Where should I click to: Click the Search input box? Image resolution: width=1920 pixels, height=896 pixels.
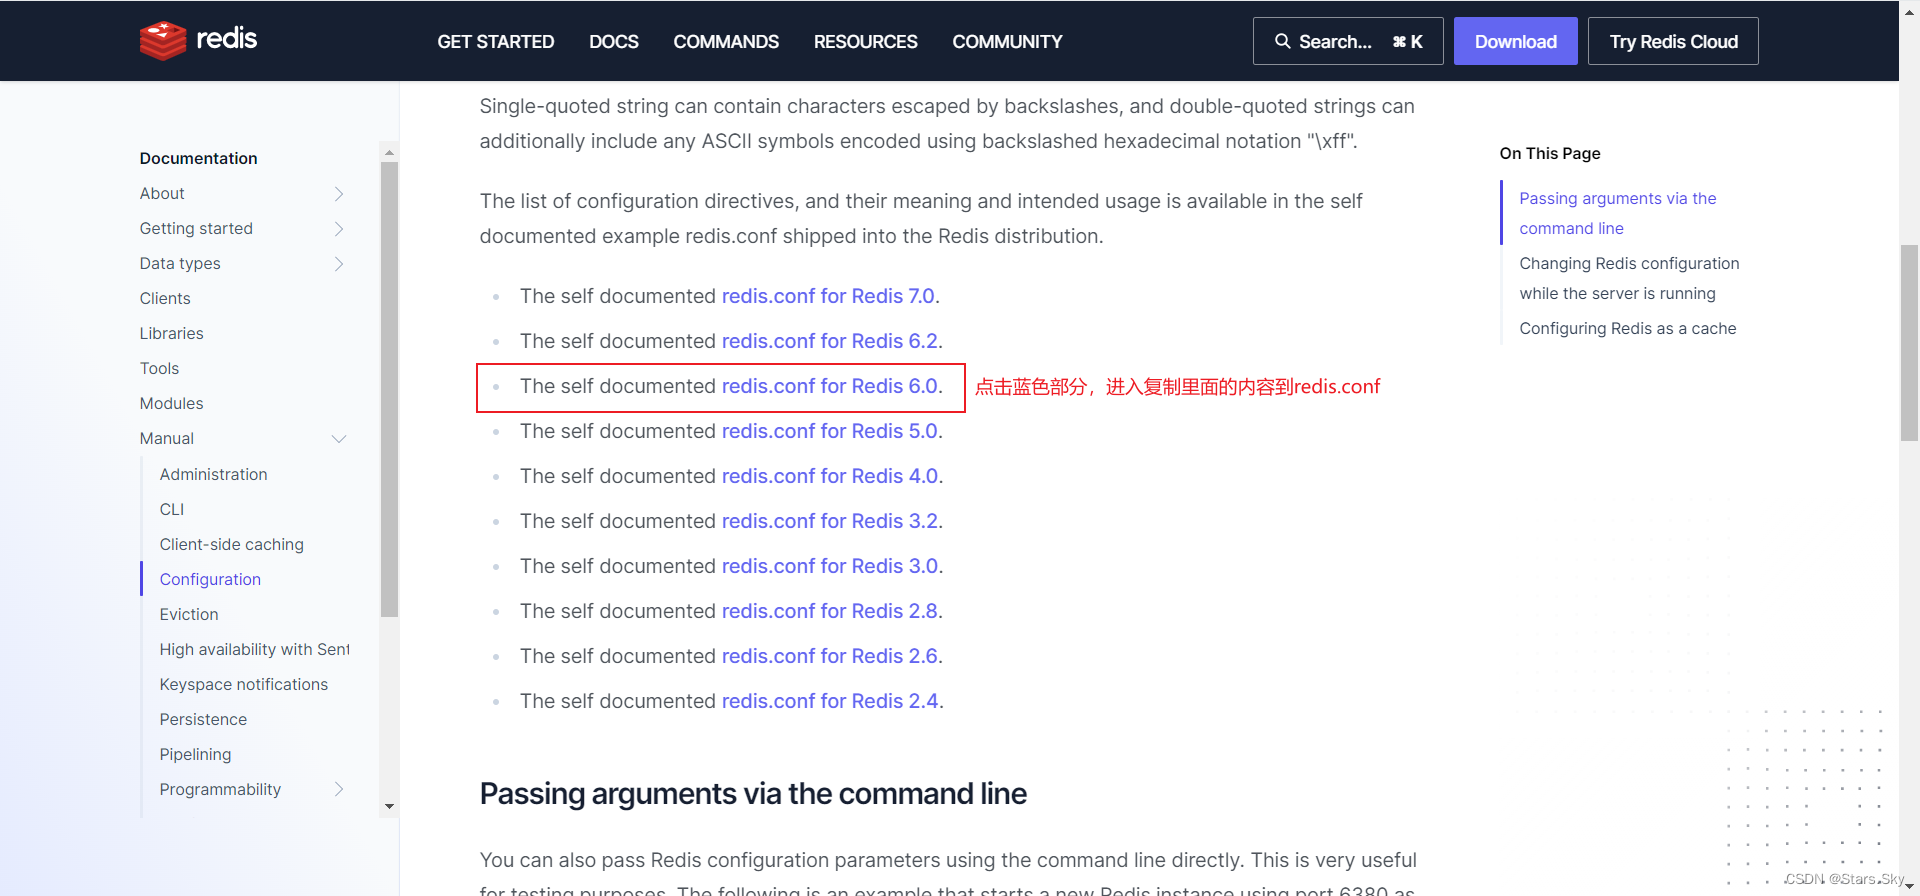point(1347,41)
